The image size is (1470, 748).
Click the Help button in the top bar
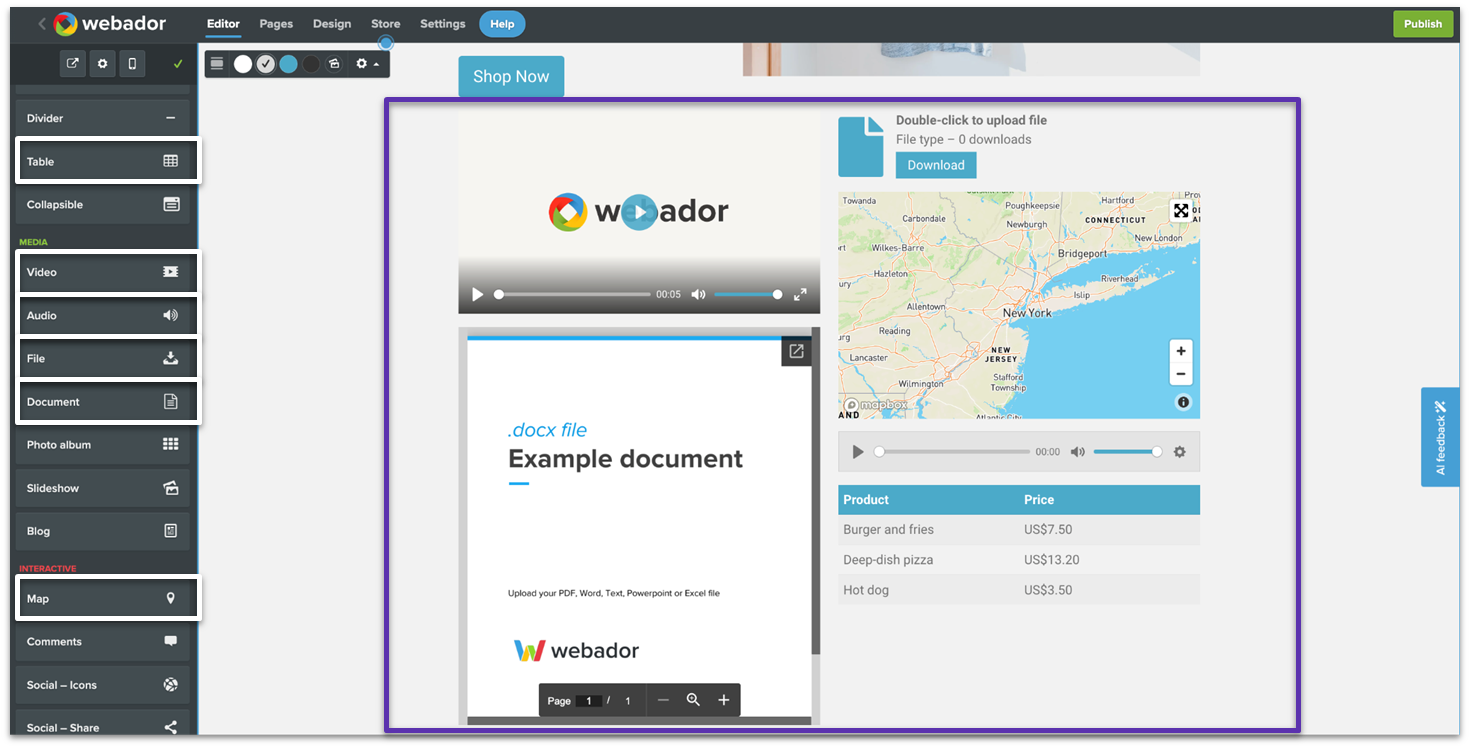[x=502, y=24]
